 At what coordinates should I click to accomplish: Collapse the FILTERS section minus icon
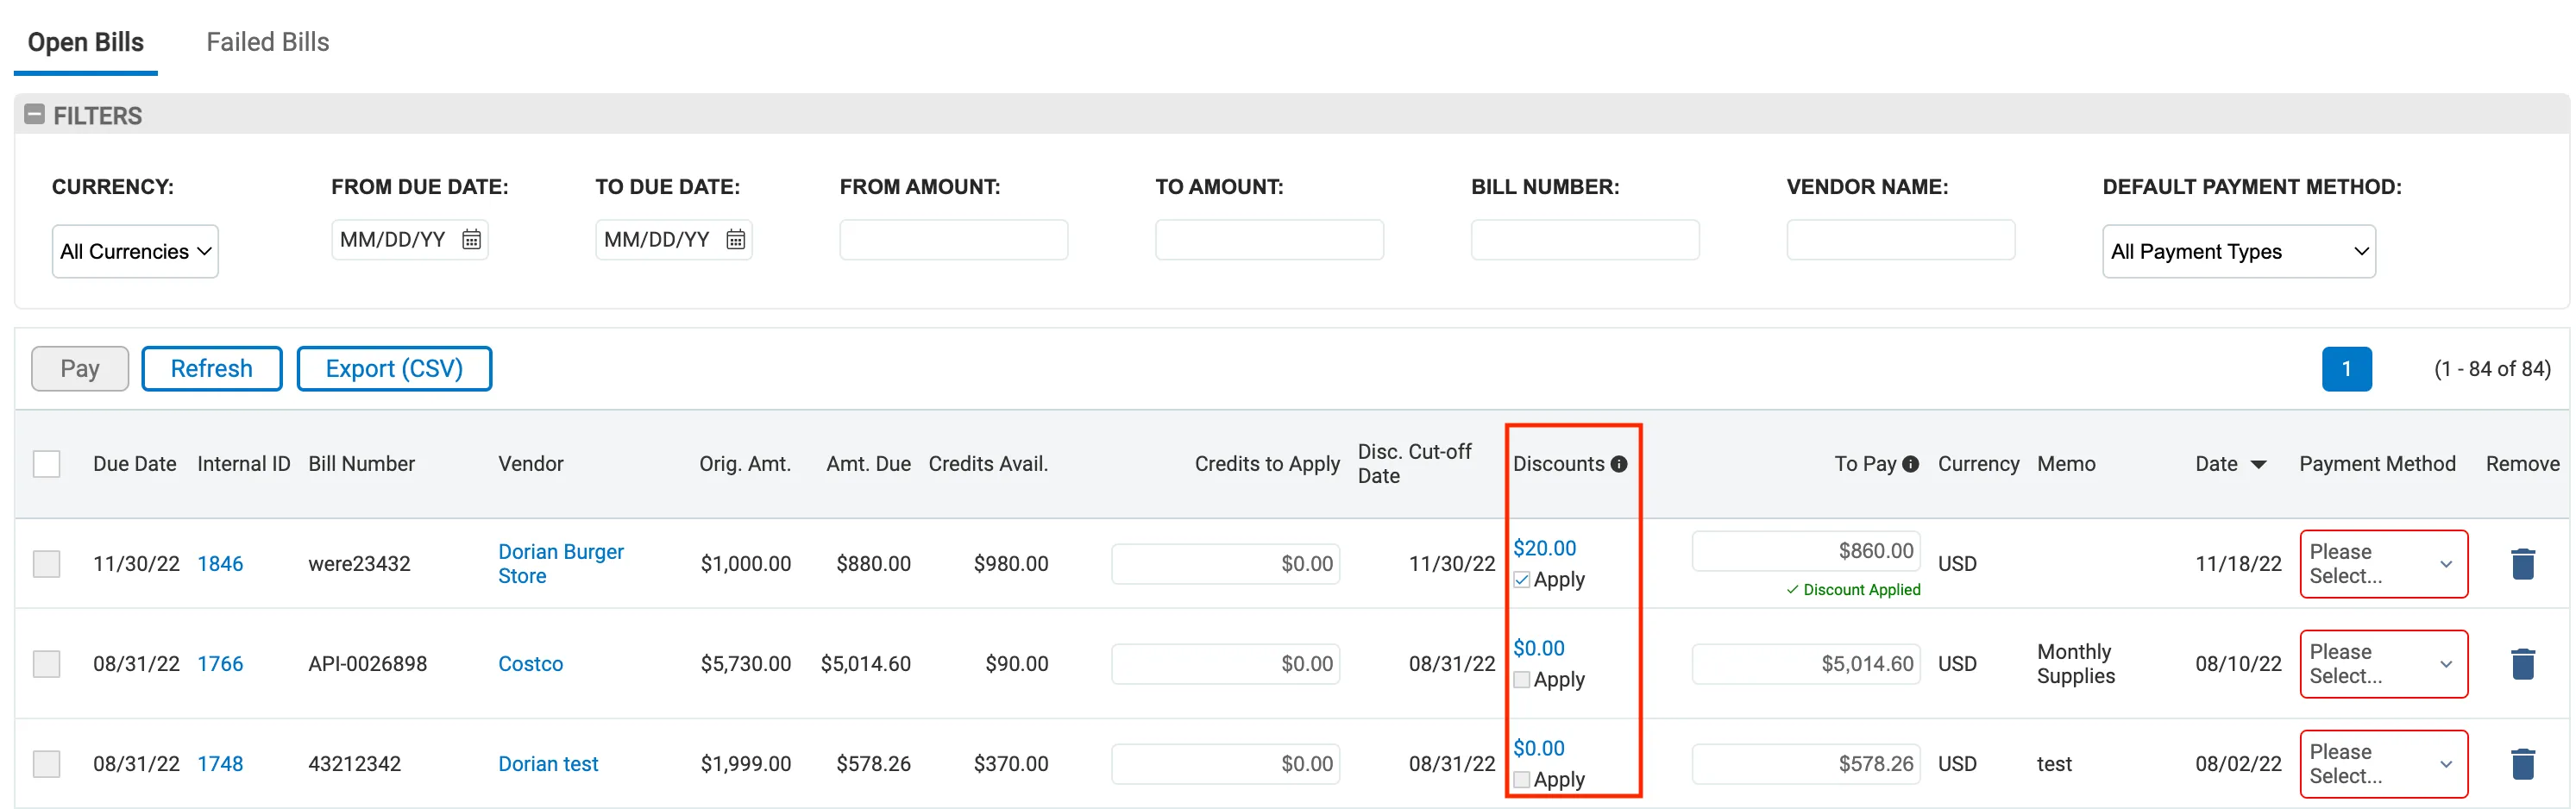coord(34,114)
